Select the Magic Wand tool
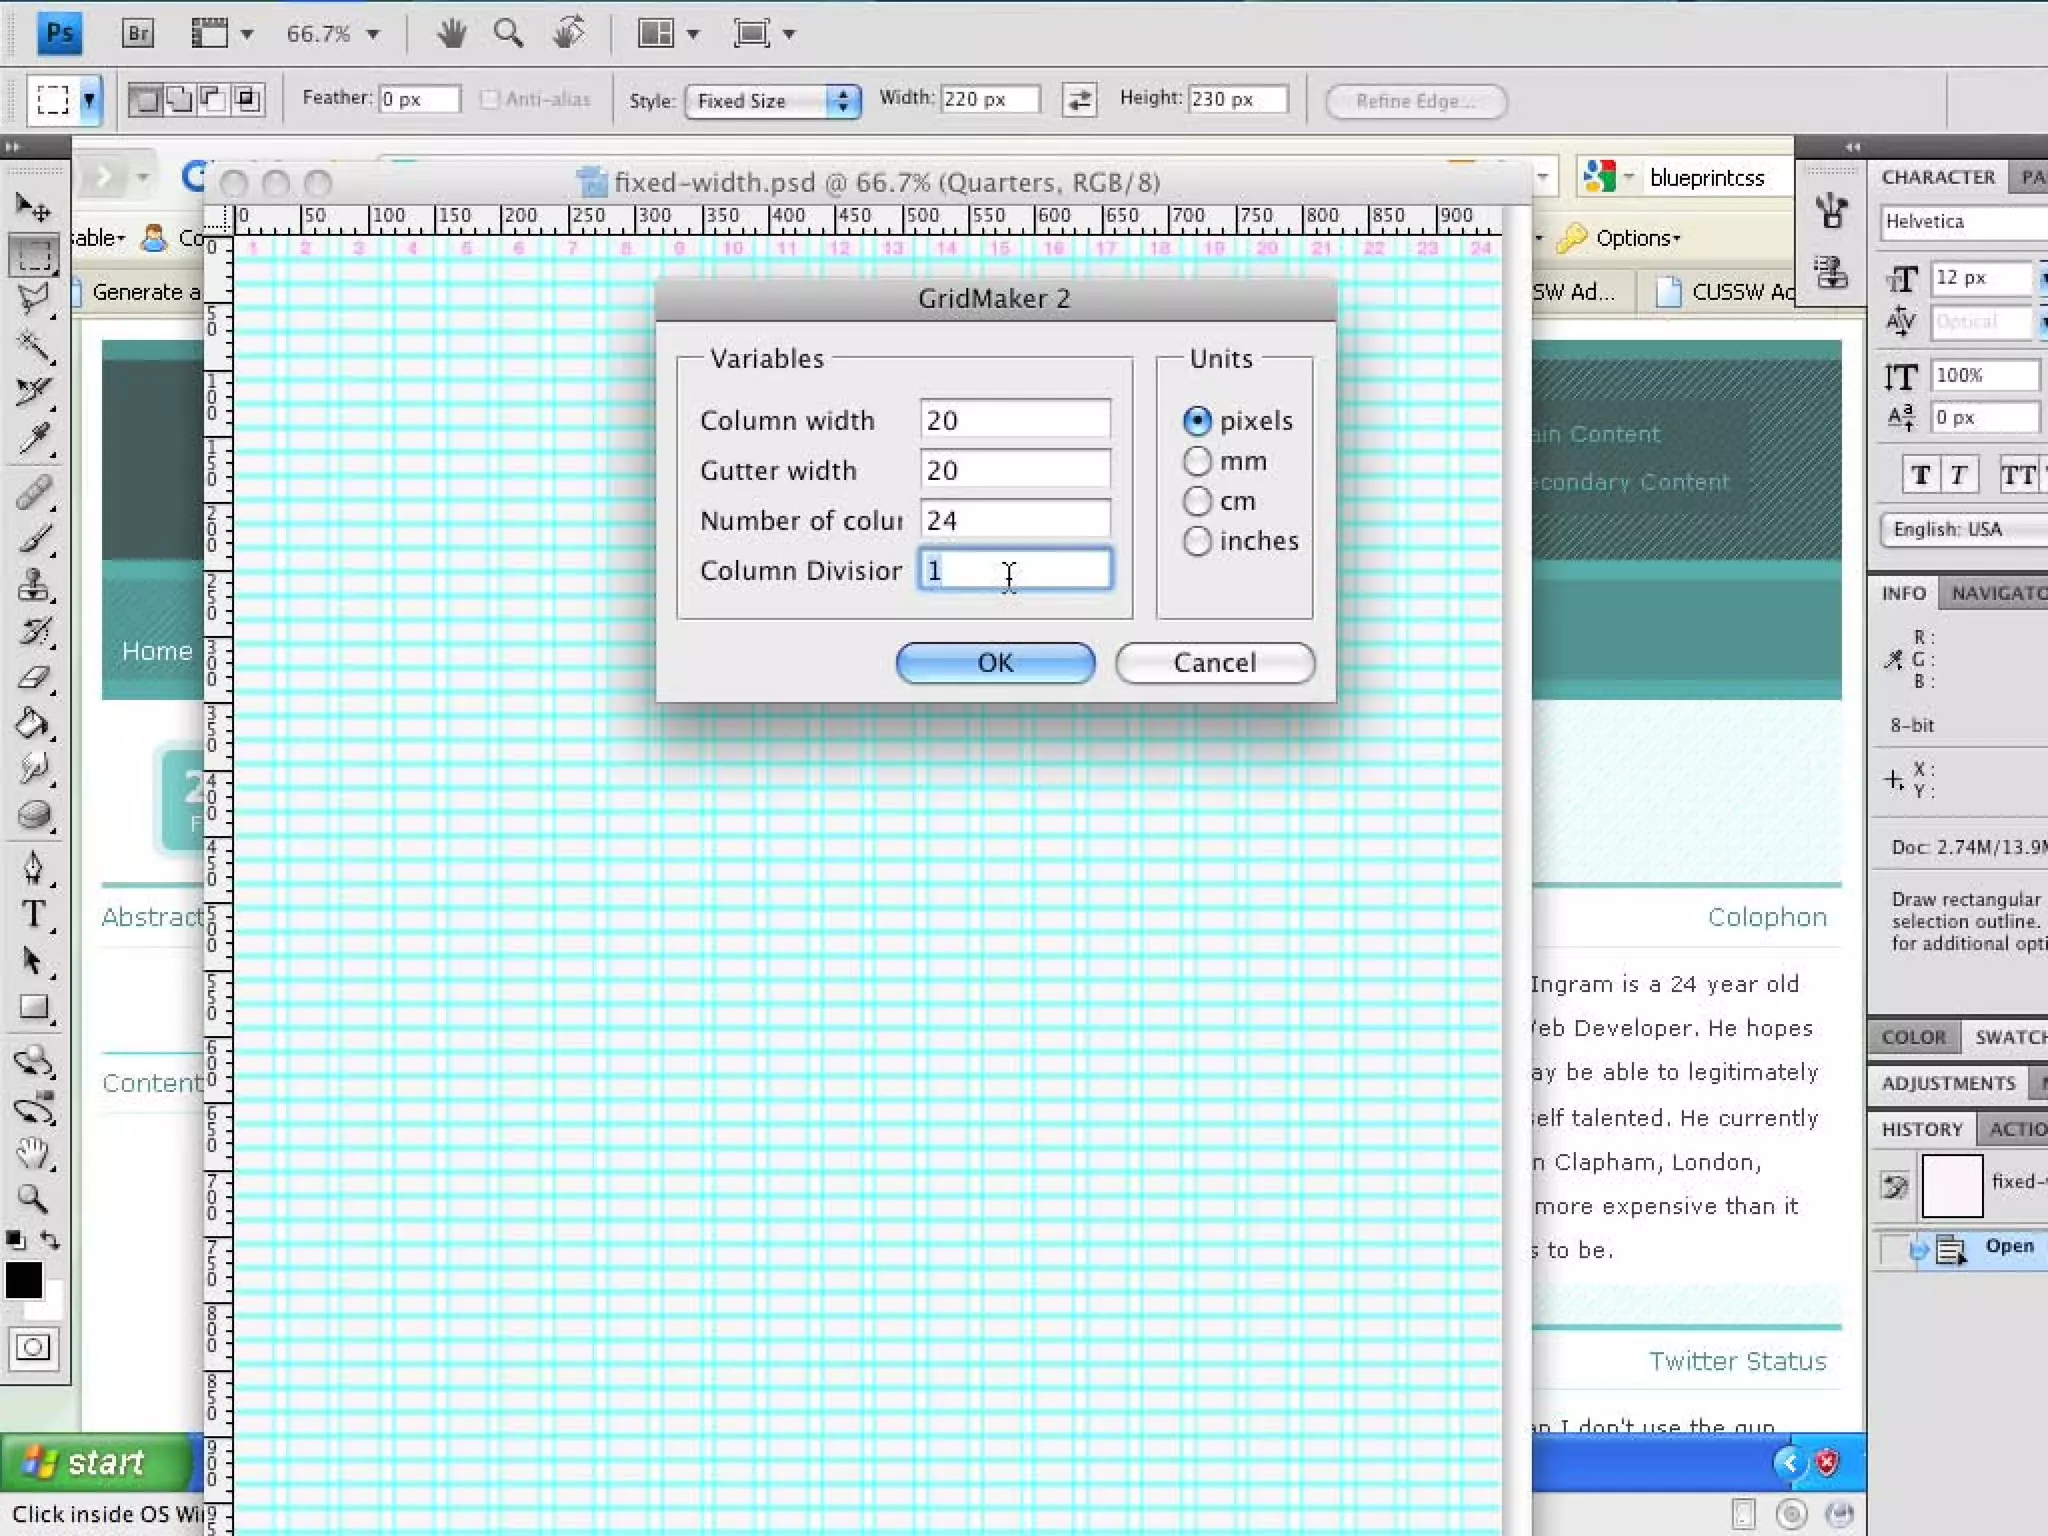This screenshot has width=2048, height=1536. tap(33, 345)
